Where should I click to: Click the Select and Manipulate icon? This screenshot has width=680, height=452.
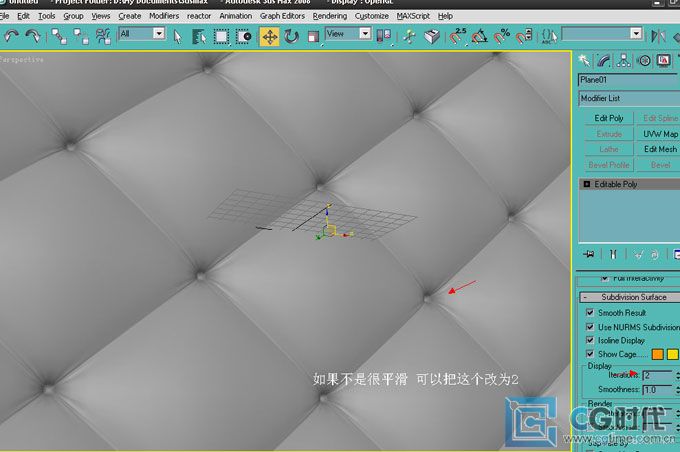409,37
